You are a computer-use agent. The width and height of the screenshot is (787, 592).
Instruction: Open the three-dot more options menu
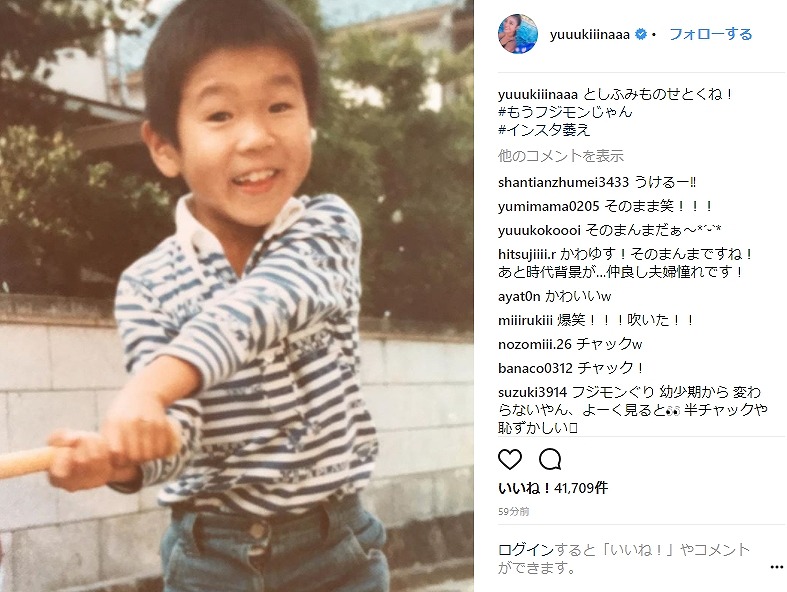776,567
